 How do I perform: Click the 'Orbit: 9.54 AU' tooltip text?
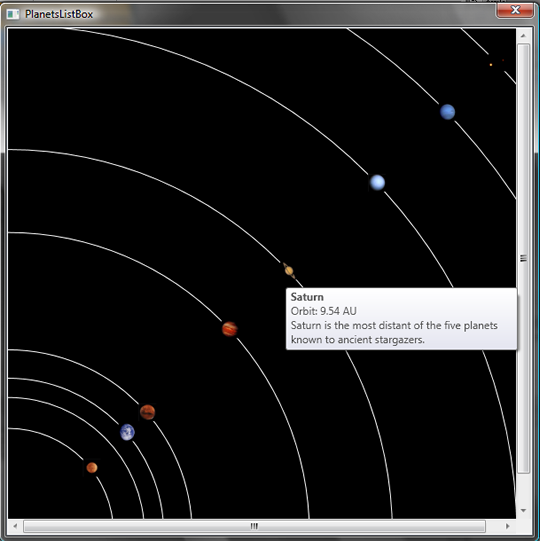[323, 311]
